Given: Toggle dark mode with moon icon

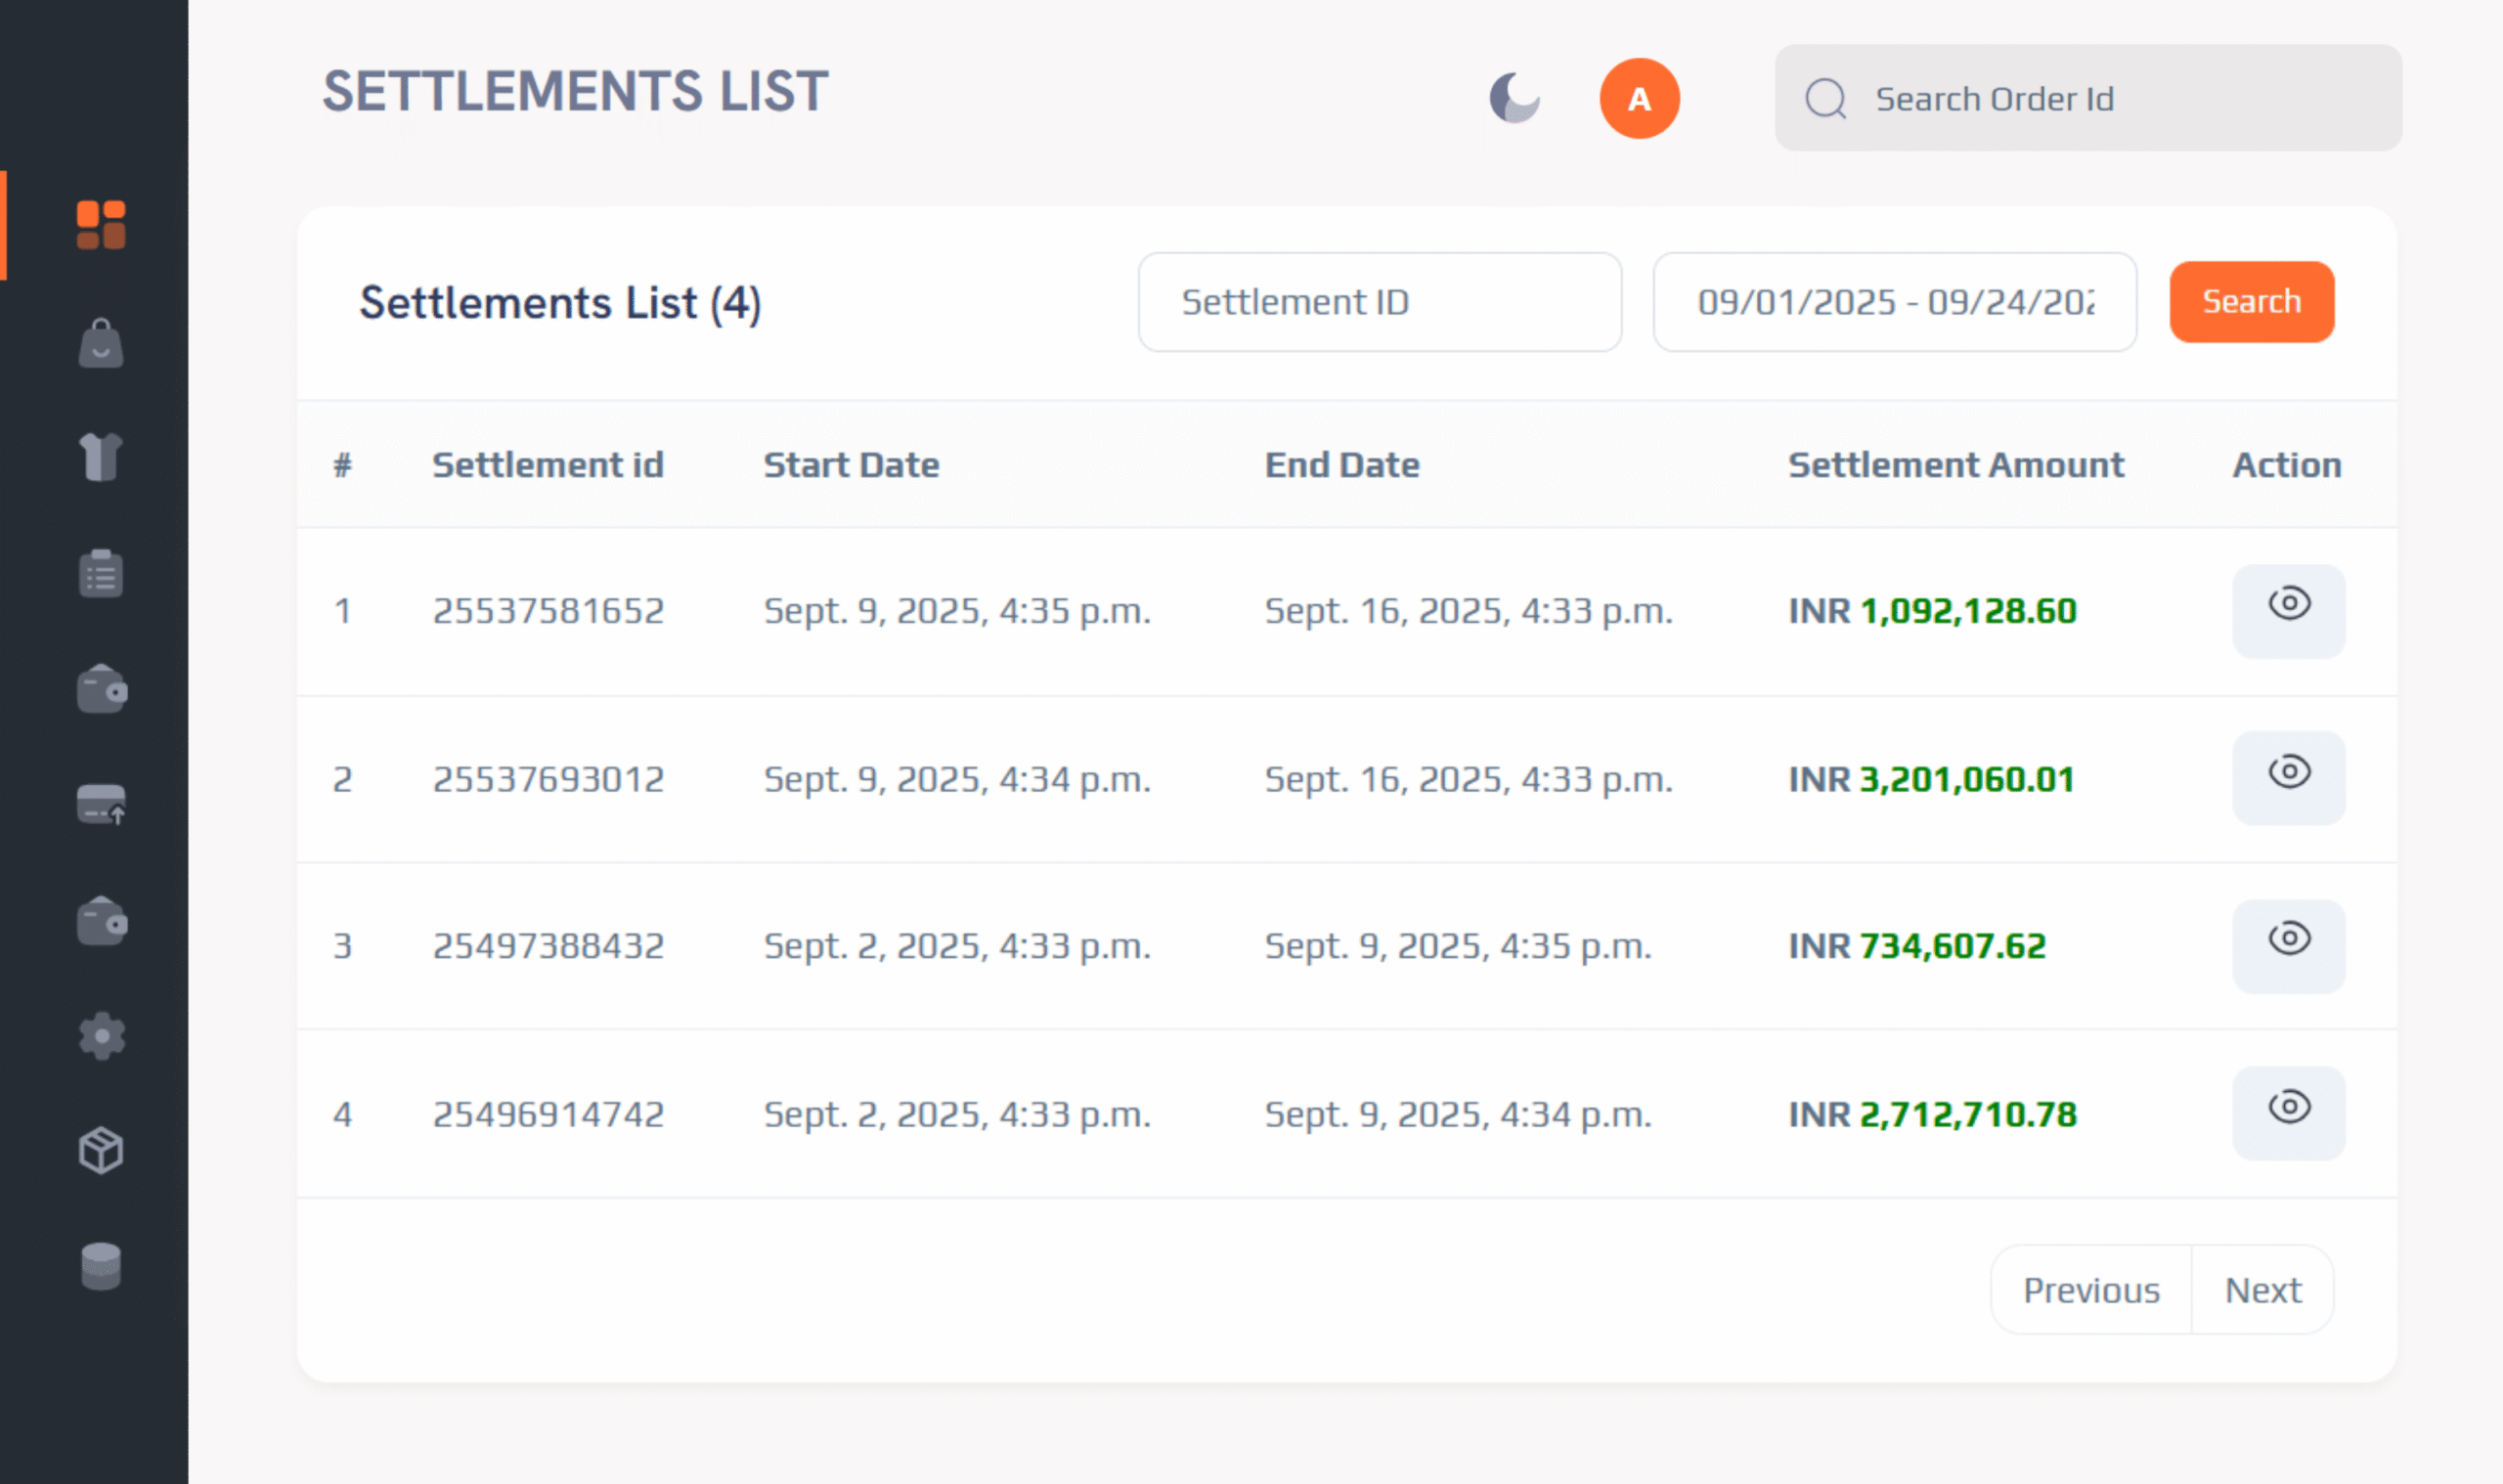Looking at the screenshot, I should coord(1514,98).
